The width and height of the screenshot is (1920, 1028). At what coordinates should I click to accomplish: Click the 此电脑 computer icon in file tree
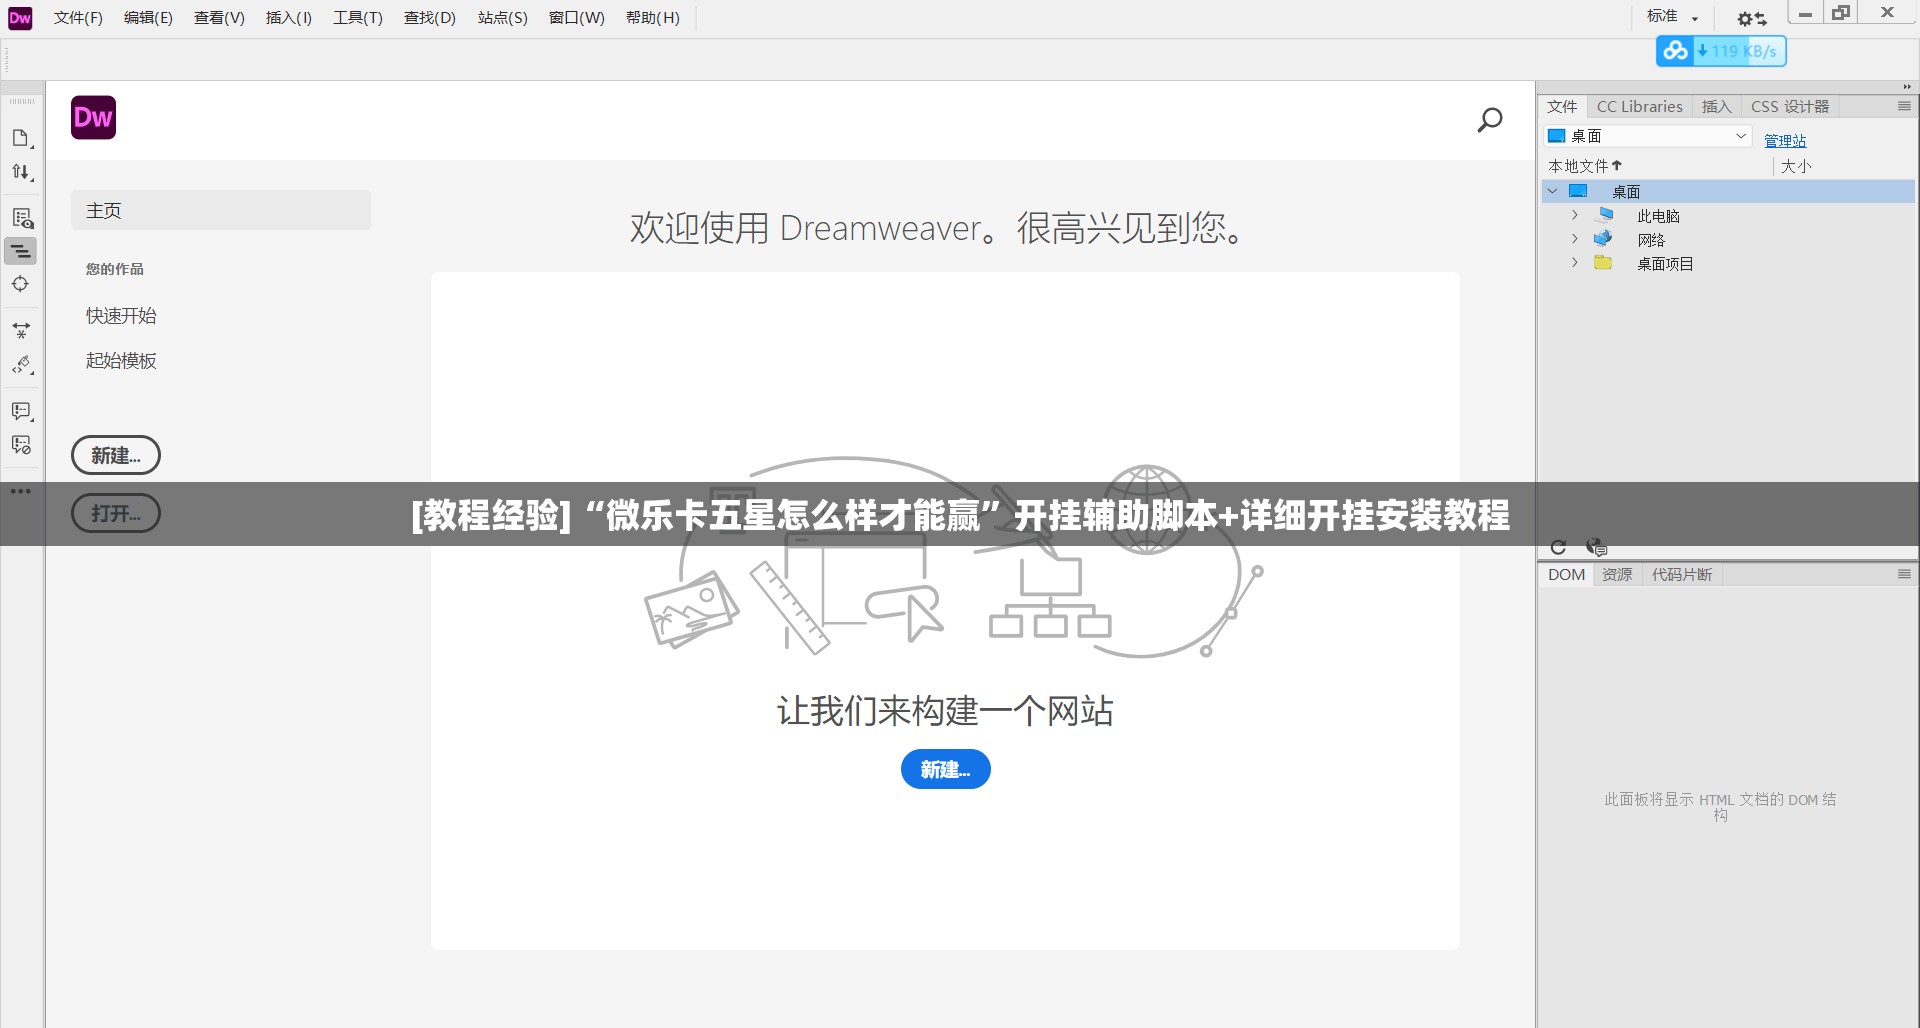tap(1604, 215)
